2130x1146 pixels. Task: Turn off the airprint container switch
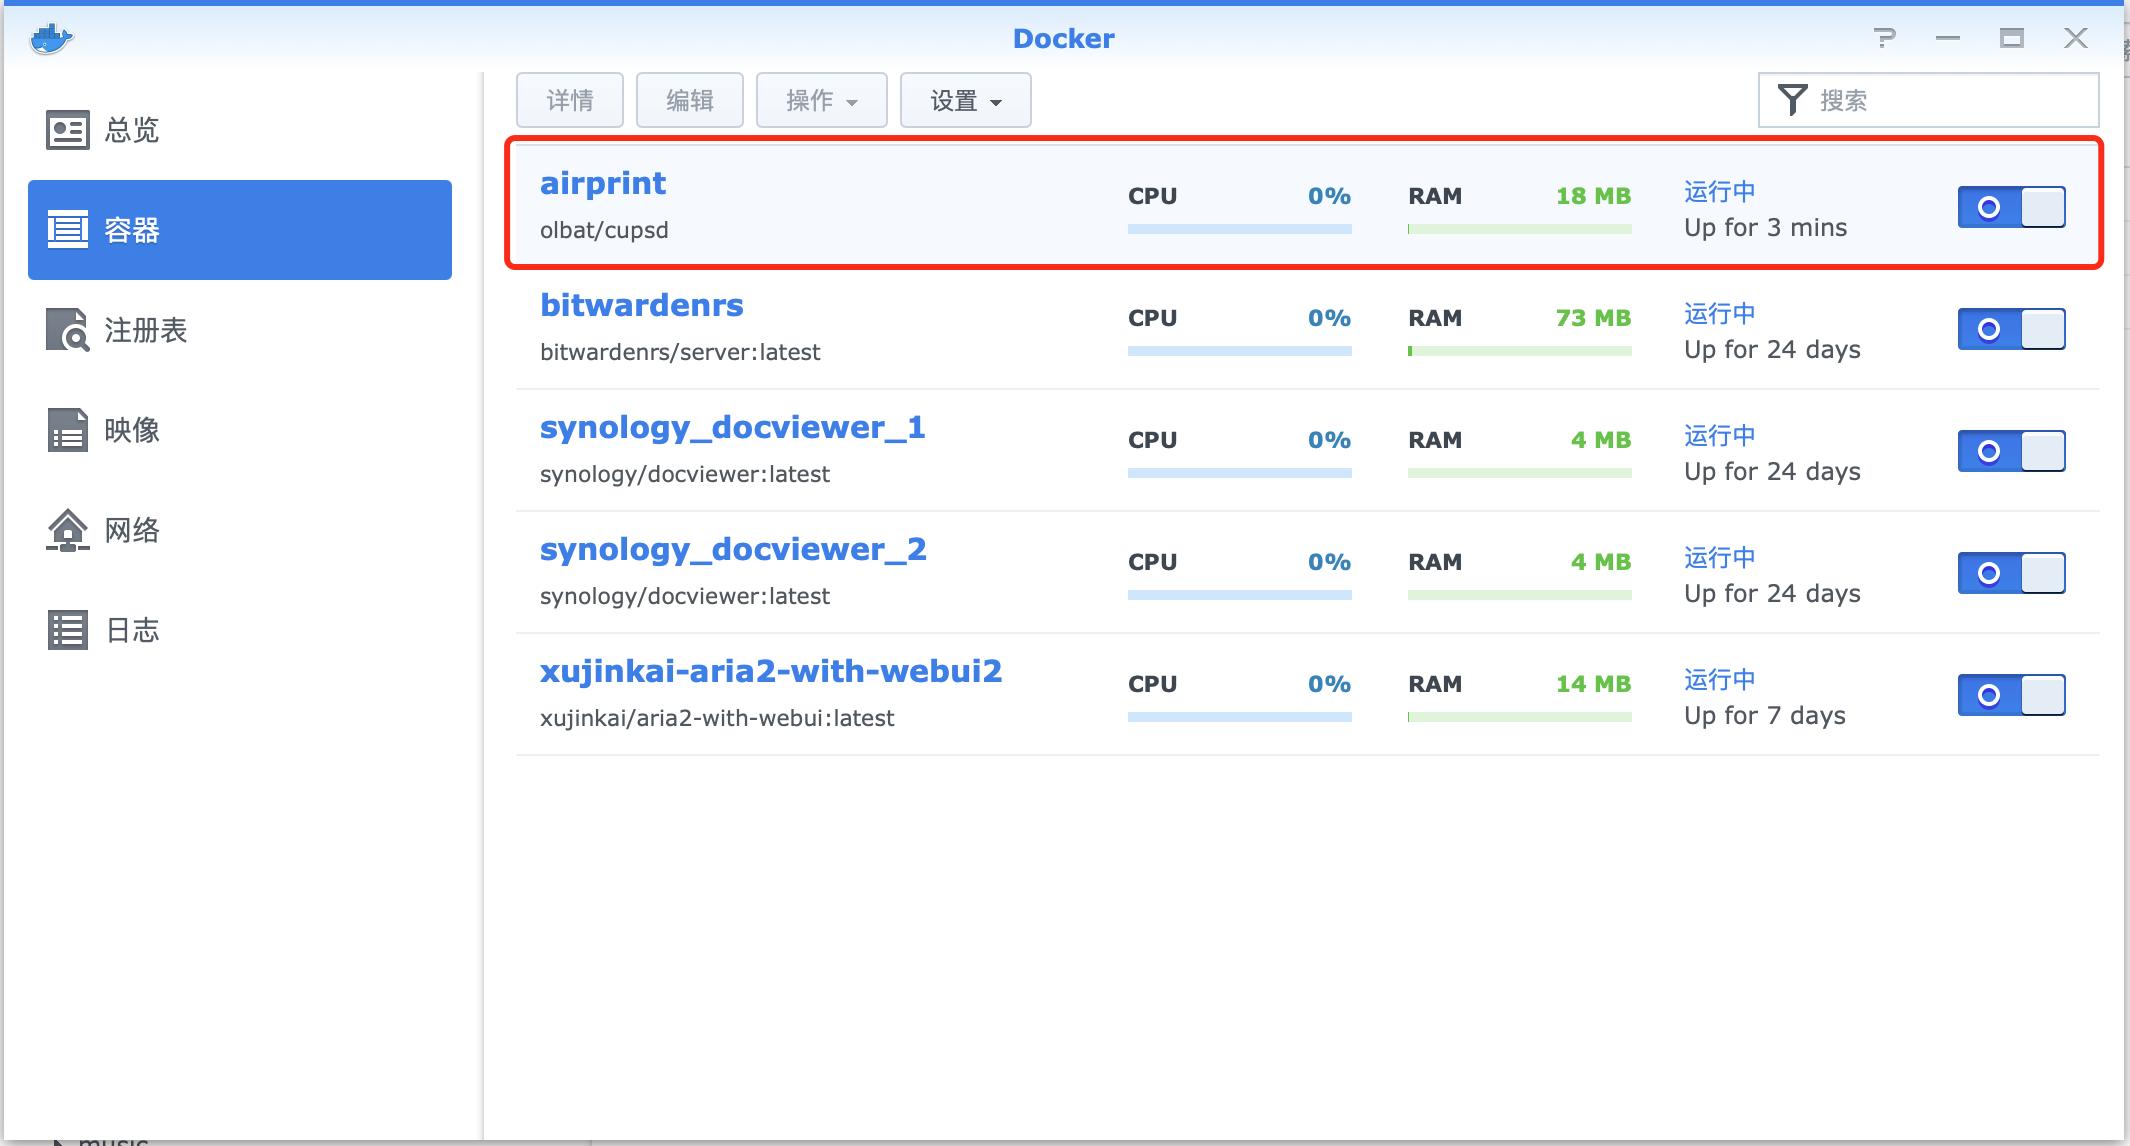tap(2011, 207)
